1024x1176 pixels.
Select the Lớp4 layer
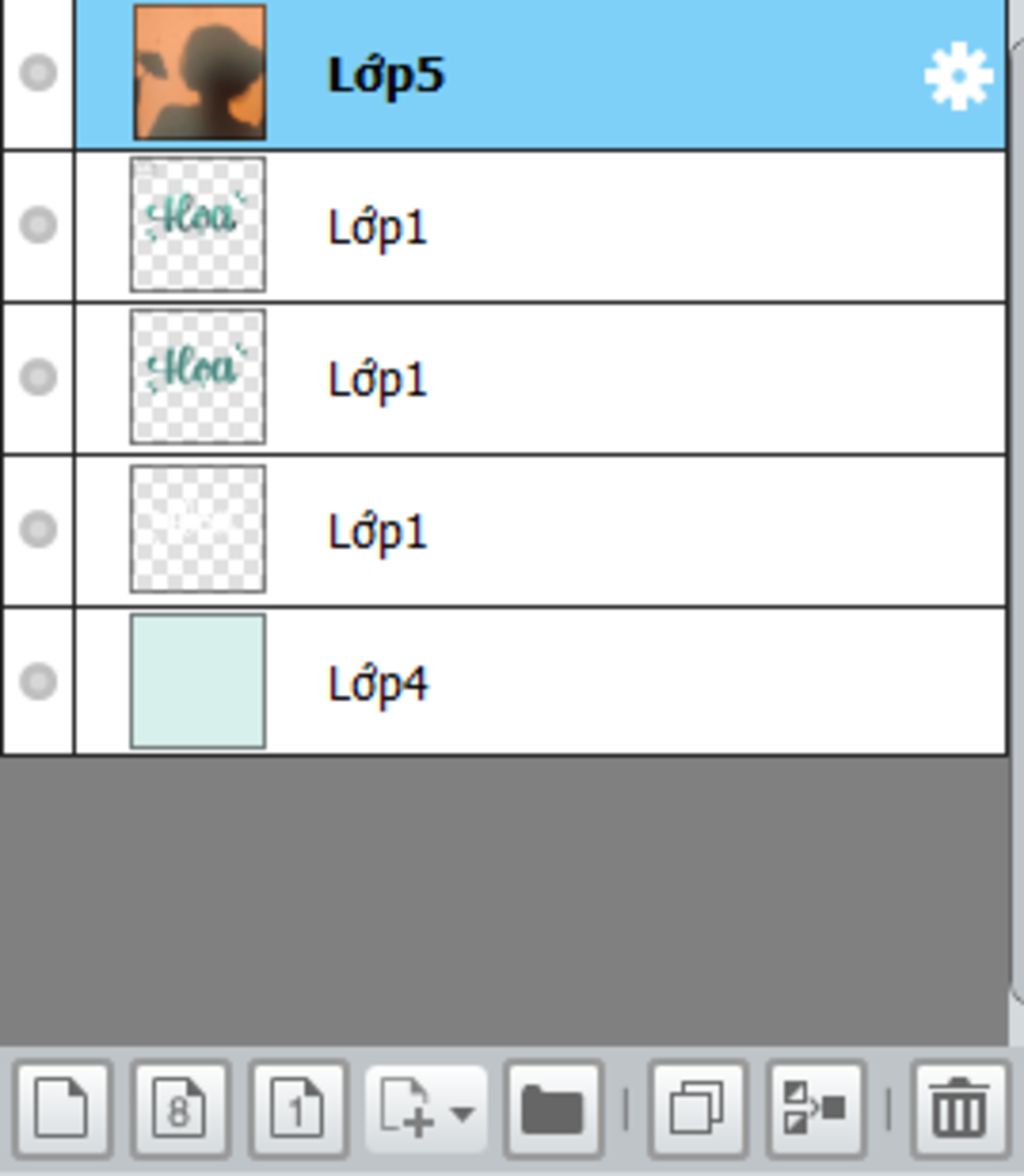pos(540,681)
